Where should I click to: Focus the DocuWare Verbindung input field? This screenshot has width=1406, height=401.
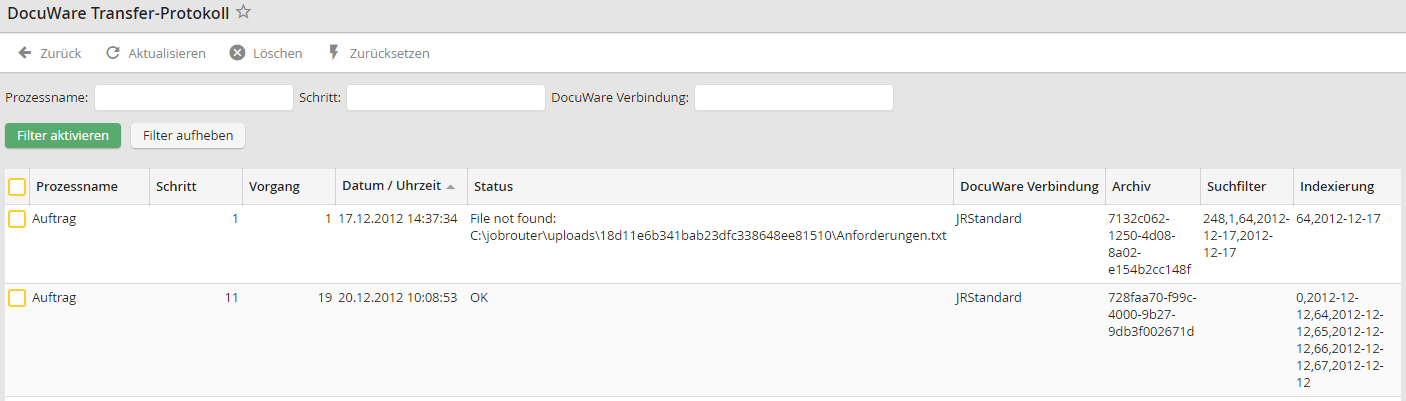click(x=793, y=98)
